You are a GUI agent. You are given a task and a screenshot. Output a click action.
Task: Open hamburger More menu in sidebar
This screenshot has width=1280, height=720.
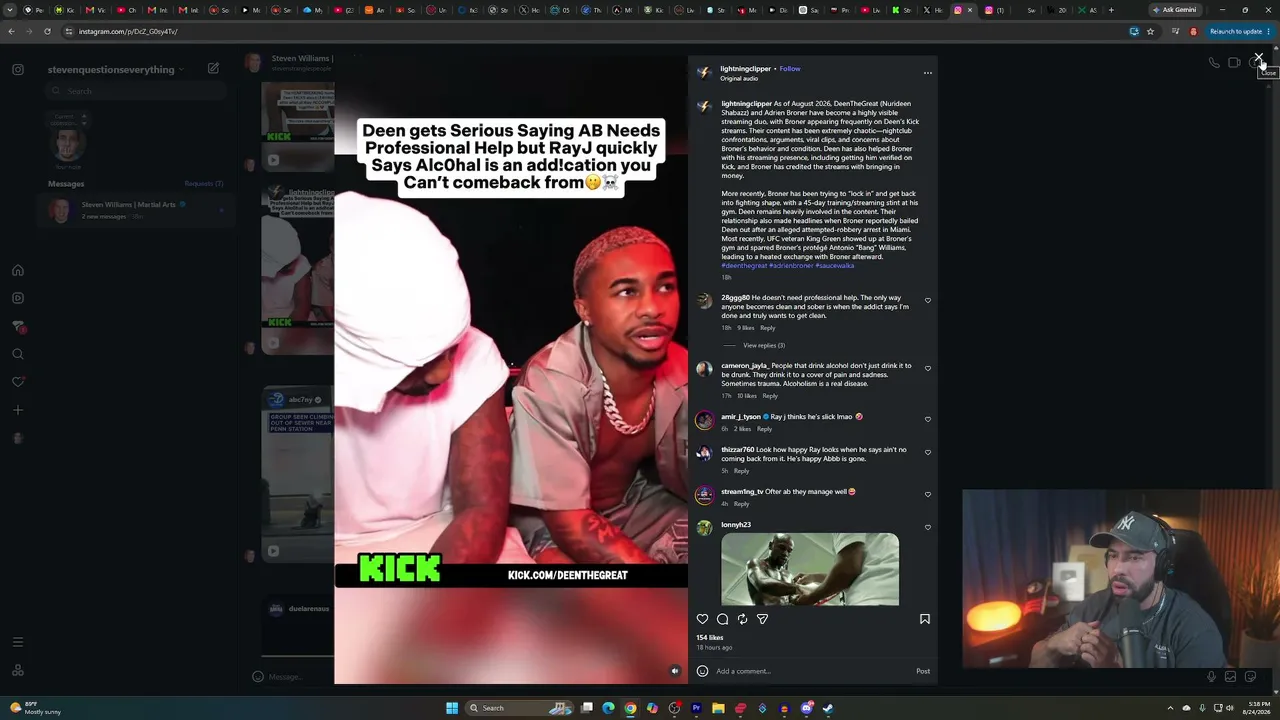tap(18, 642)
